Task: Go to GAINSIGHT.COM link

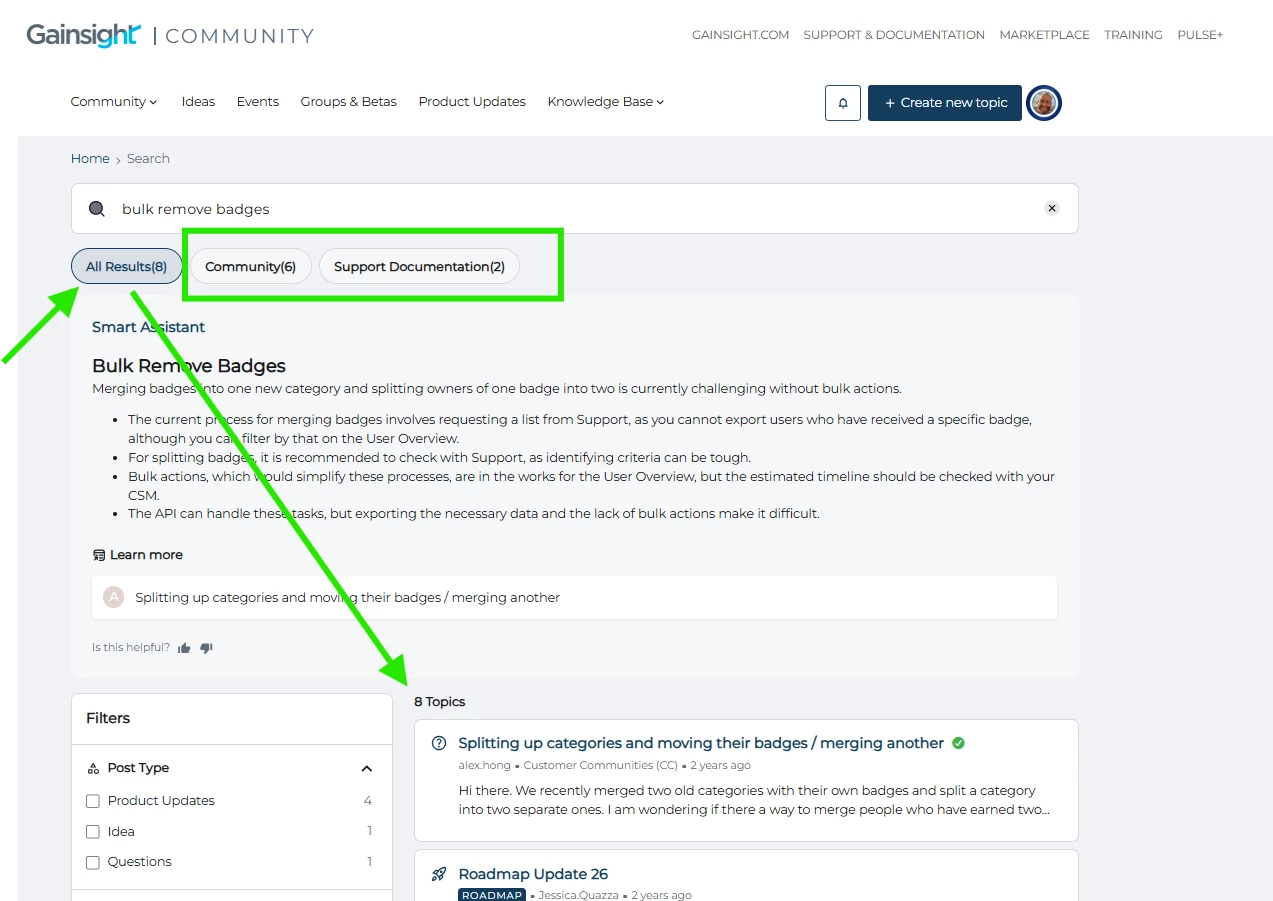Action: [x=740, y=35]
